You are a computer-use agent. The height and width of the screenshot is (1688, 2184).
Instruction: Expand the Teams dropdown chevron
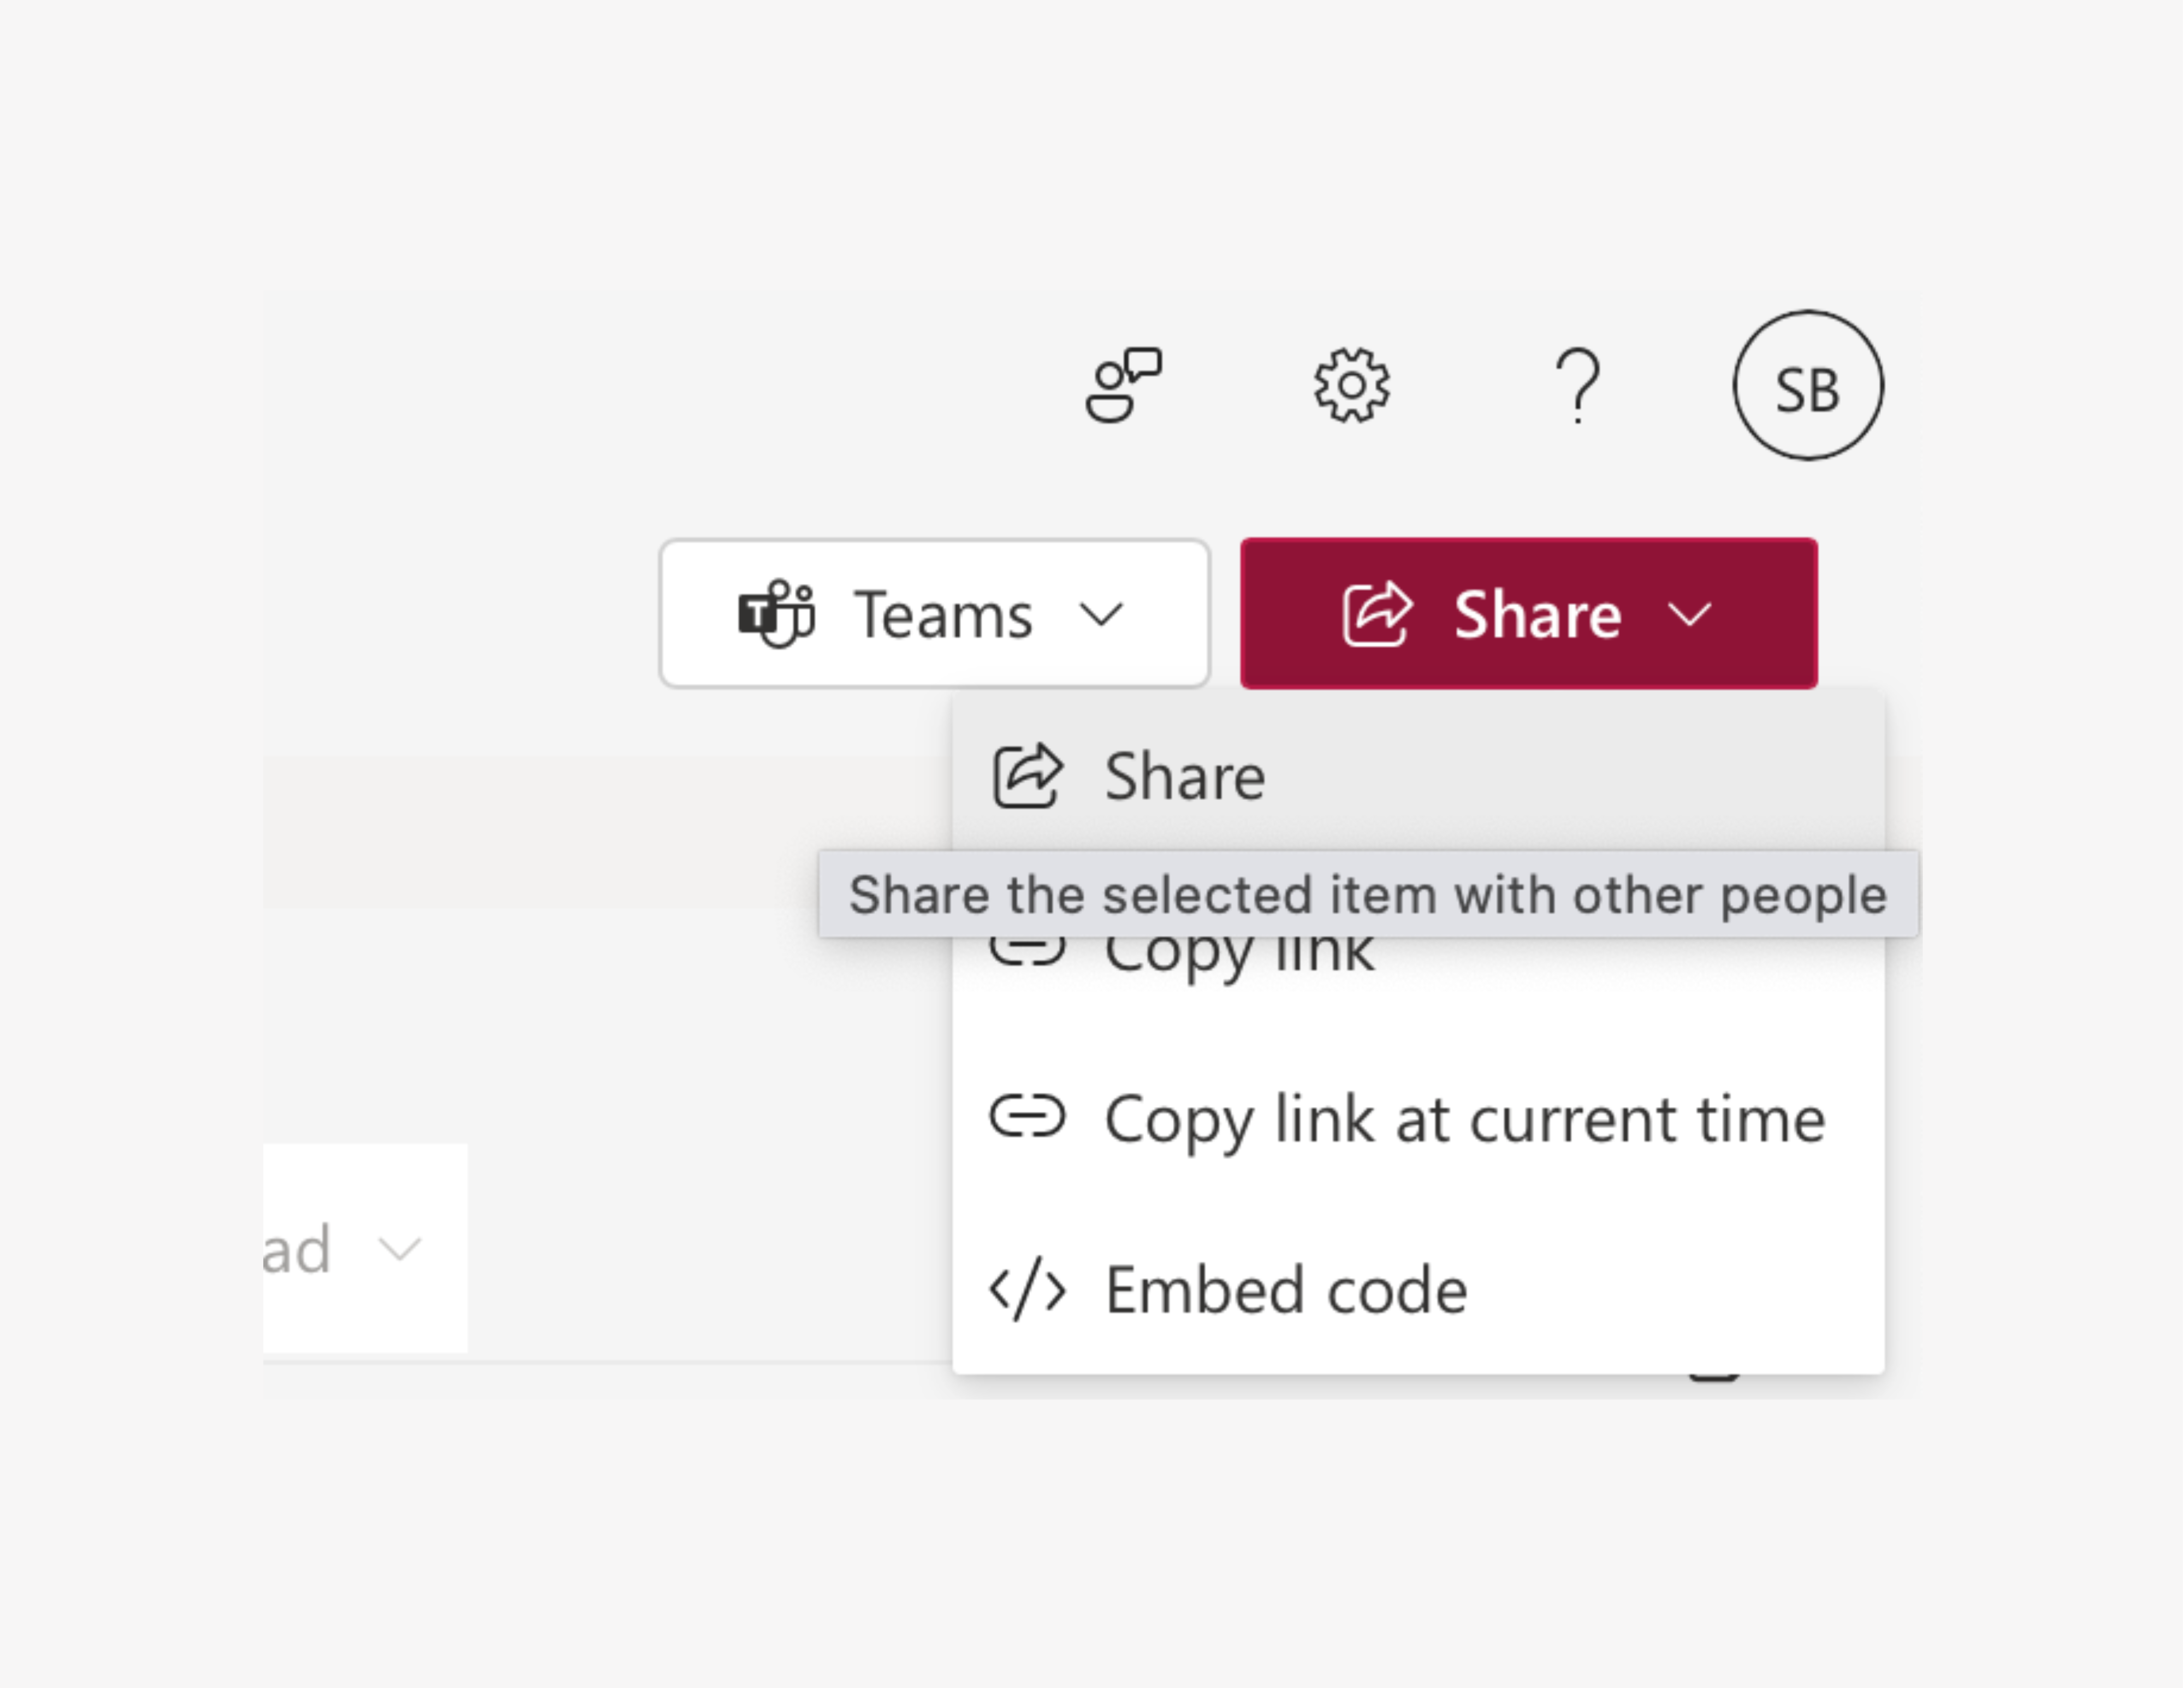[1101, 614]
